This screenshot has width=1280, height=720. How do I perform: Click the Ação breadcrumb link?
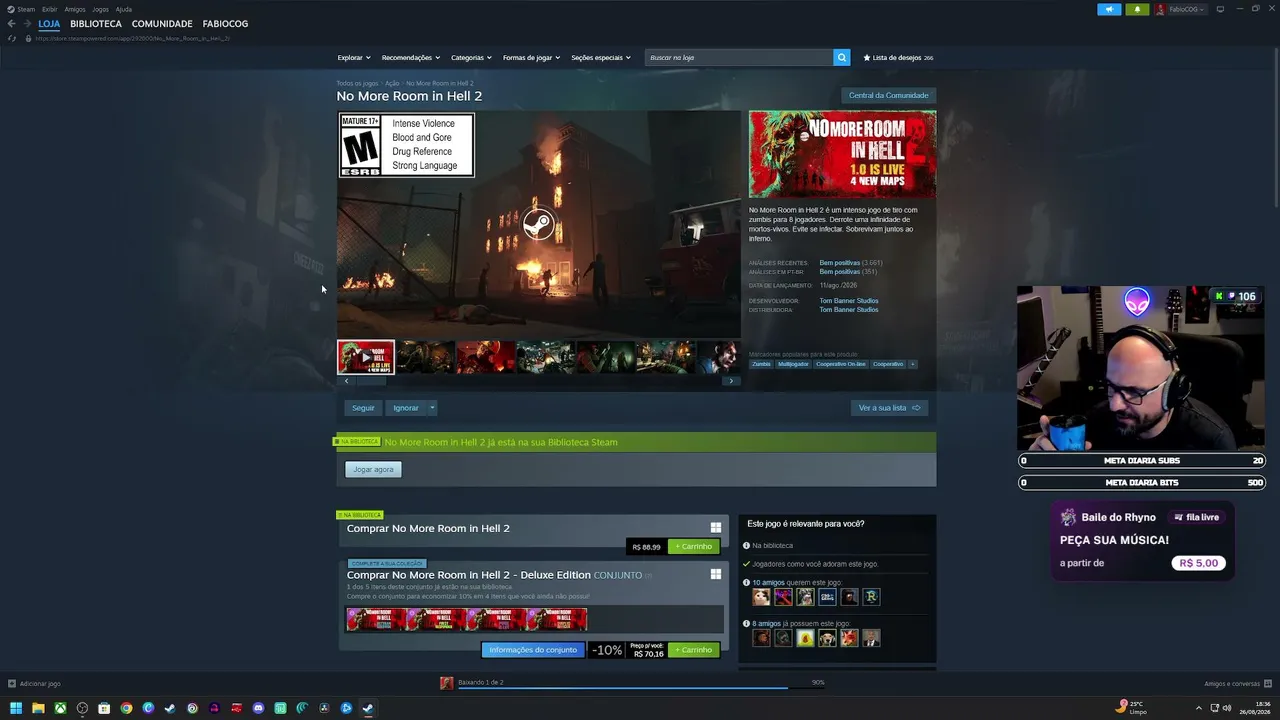[x=392, y=83]
